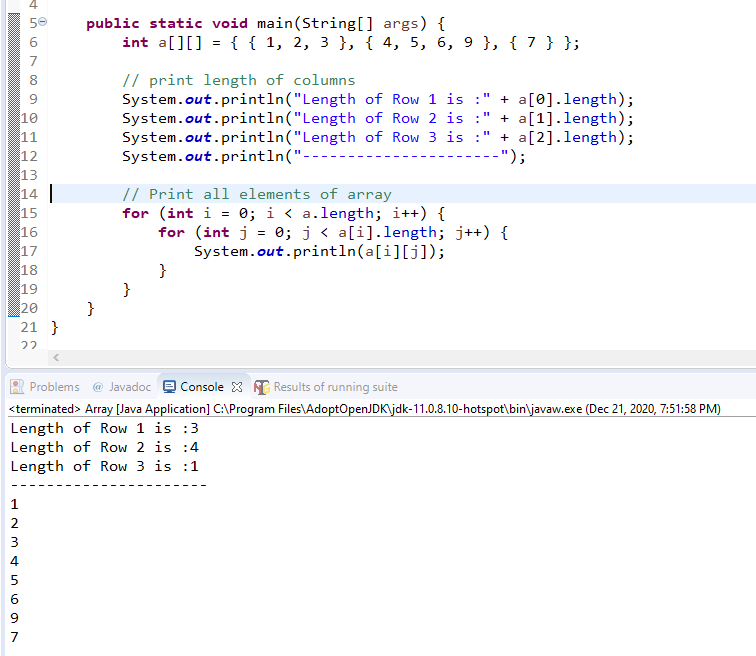Collapse the main method fold marker
The height and width of the screenshot is (656, 756).
tap(43, 22)
